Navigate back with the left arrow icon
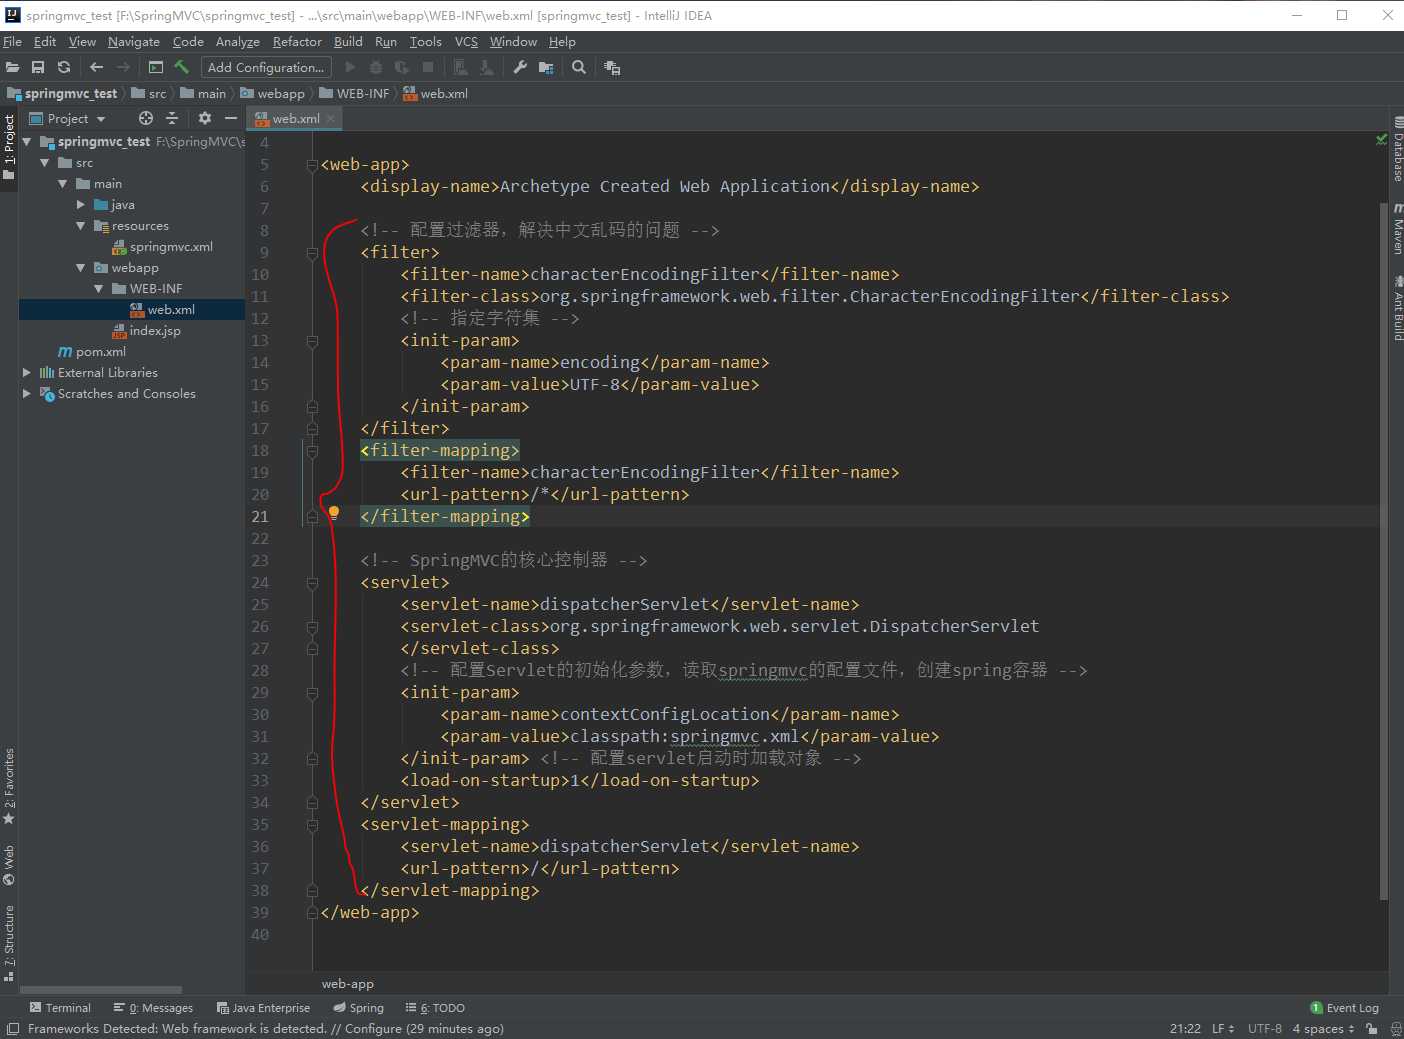Viewport: 1404px width, 1039px height. click(96, 67)
